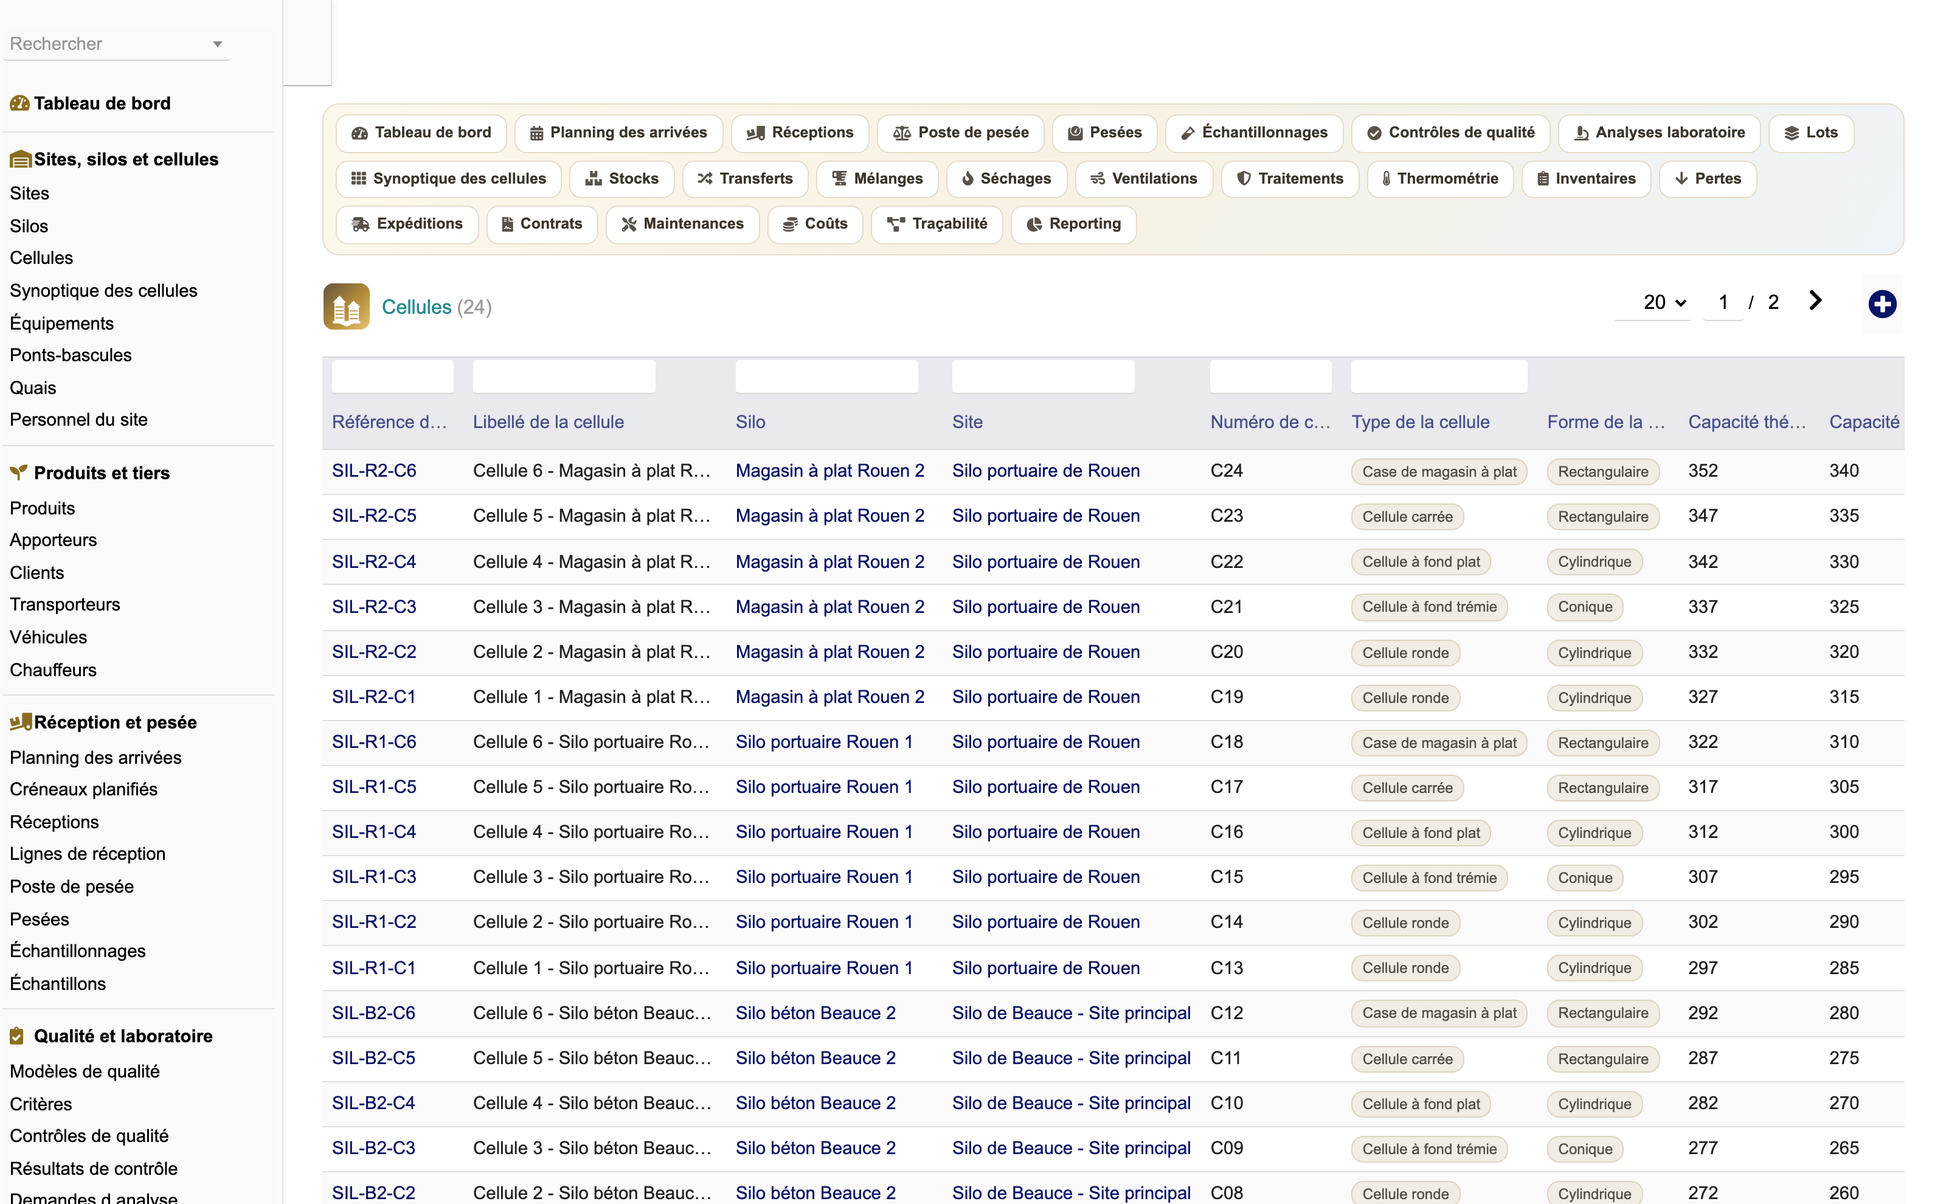This screenshot has height=1204, width=1946.
Task: Open Ventilations wind button
Action: (1143, 179)
